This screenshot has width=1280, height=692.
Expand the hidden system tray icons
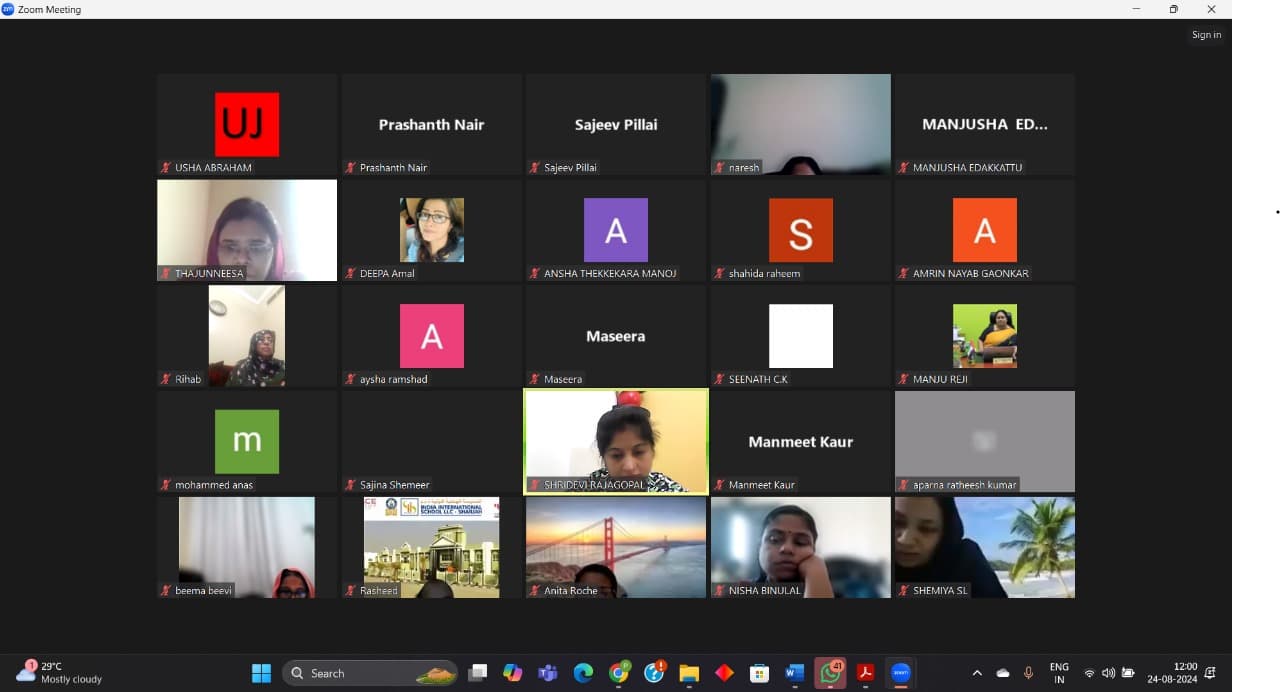pos(977,673)
